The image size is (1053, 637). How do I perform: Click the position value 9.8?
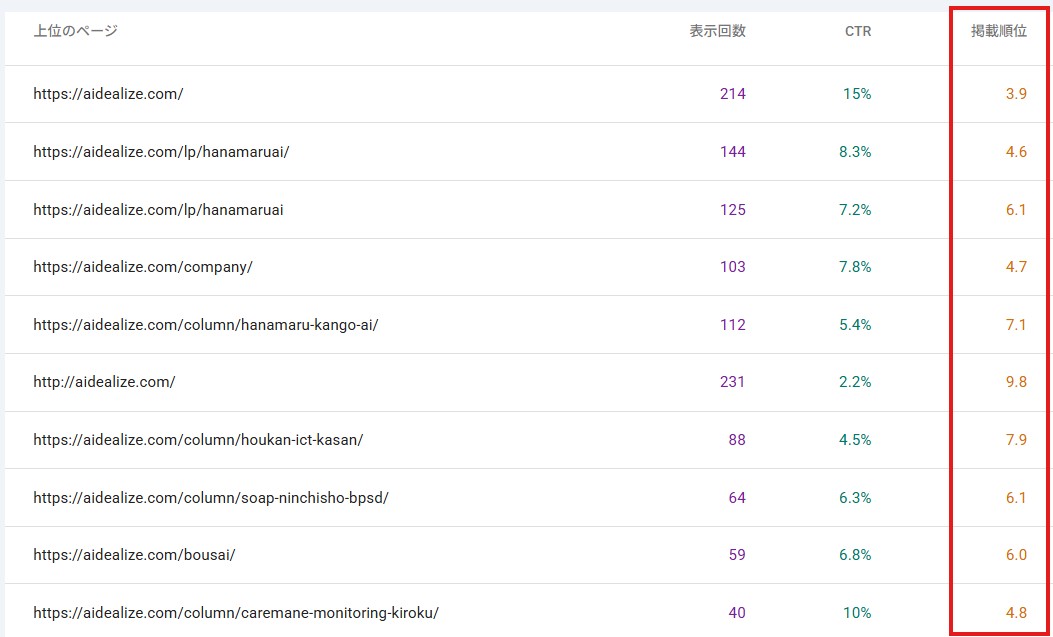point(1016,382)
